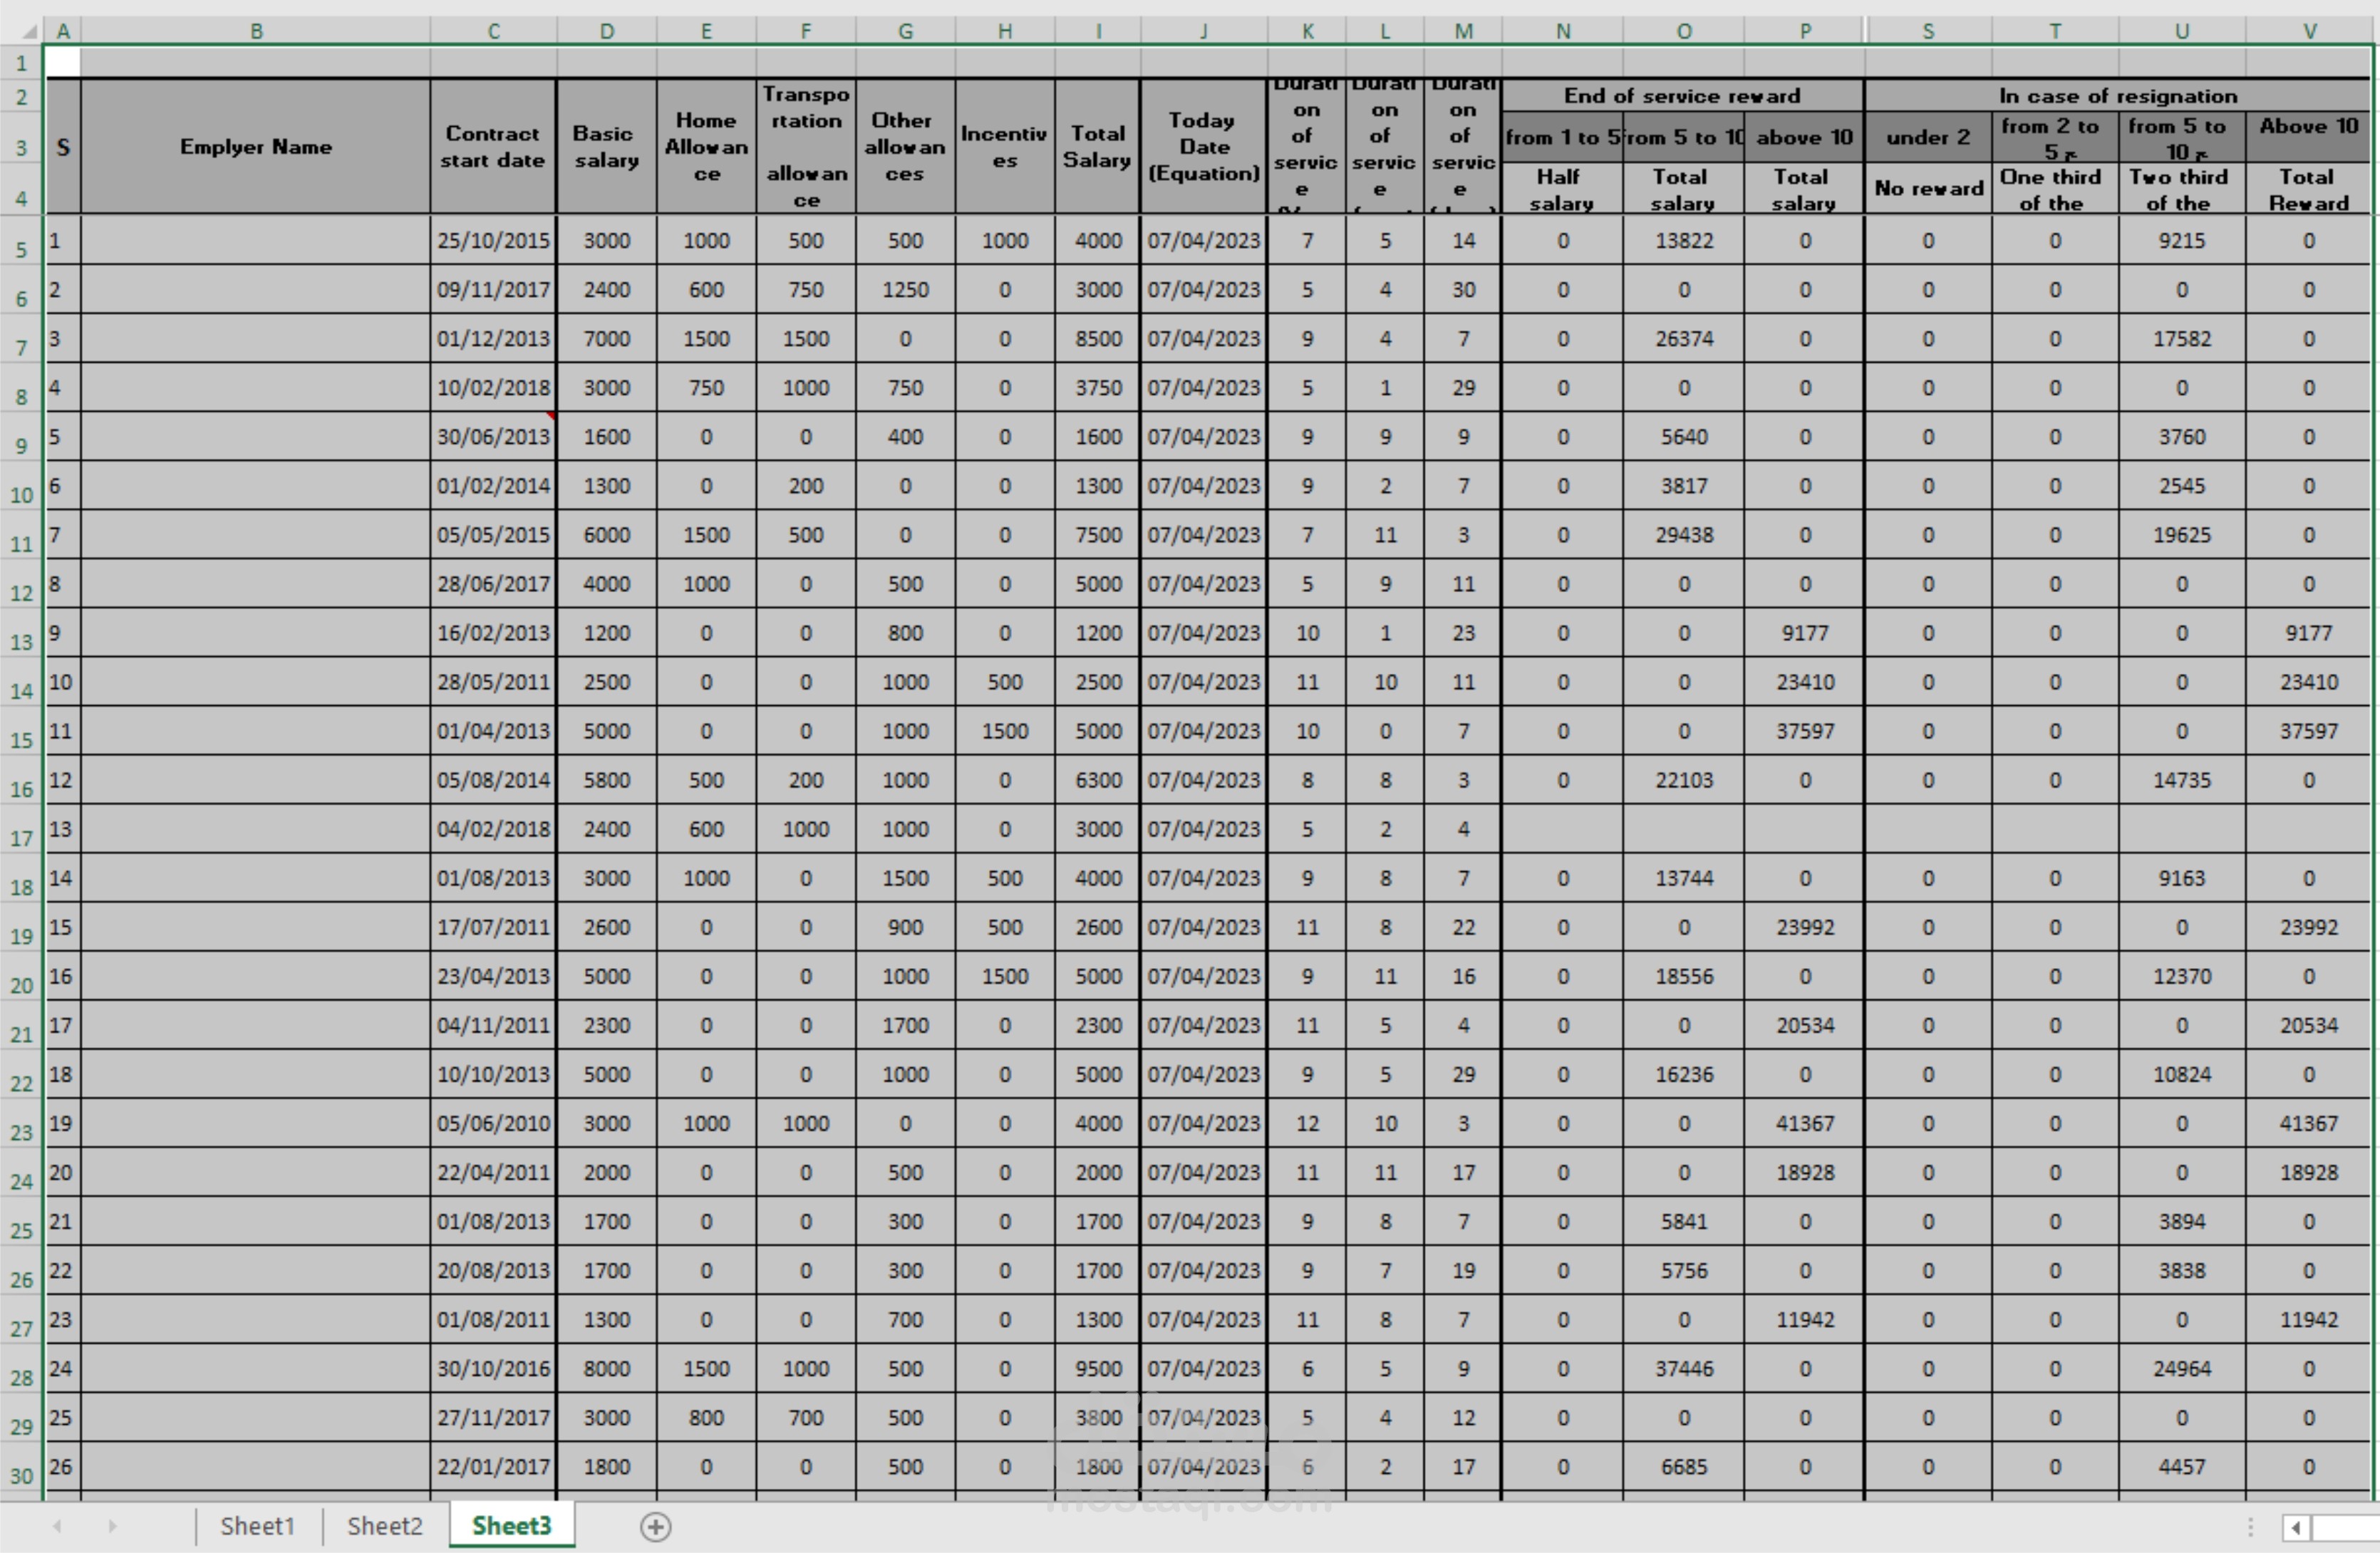Select cell with value 4457
Screen dimensions: 2380x1553
[2182, 1466]
